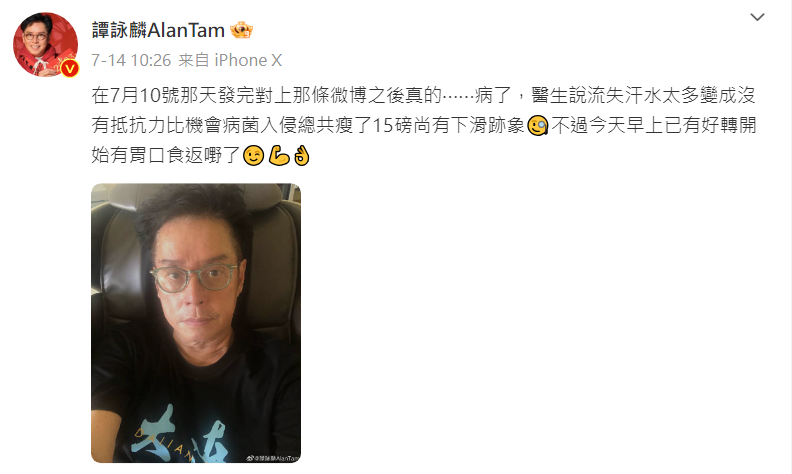Open the post options chevron menu
Image resolution: width=792 pixels, height=474 pixels.
point(757,17)
